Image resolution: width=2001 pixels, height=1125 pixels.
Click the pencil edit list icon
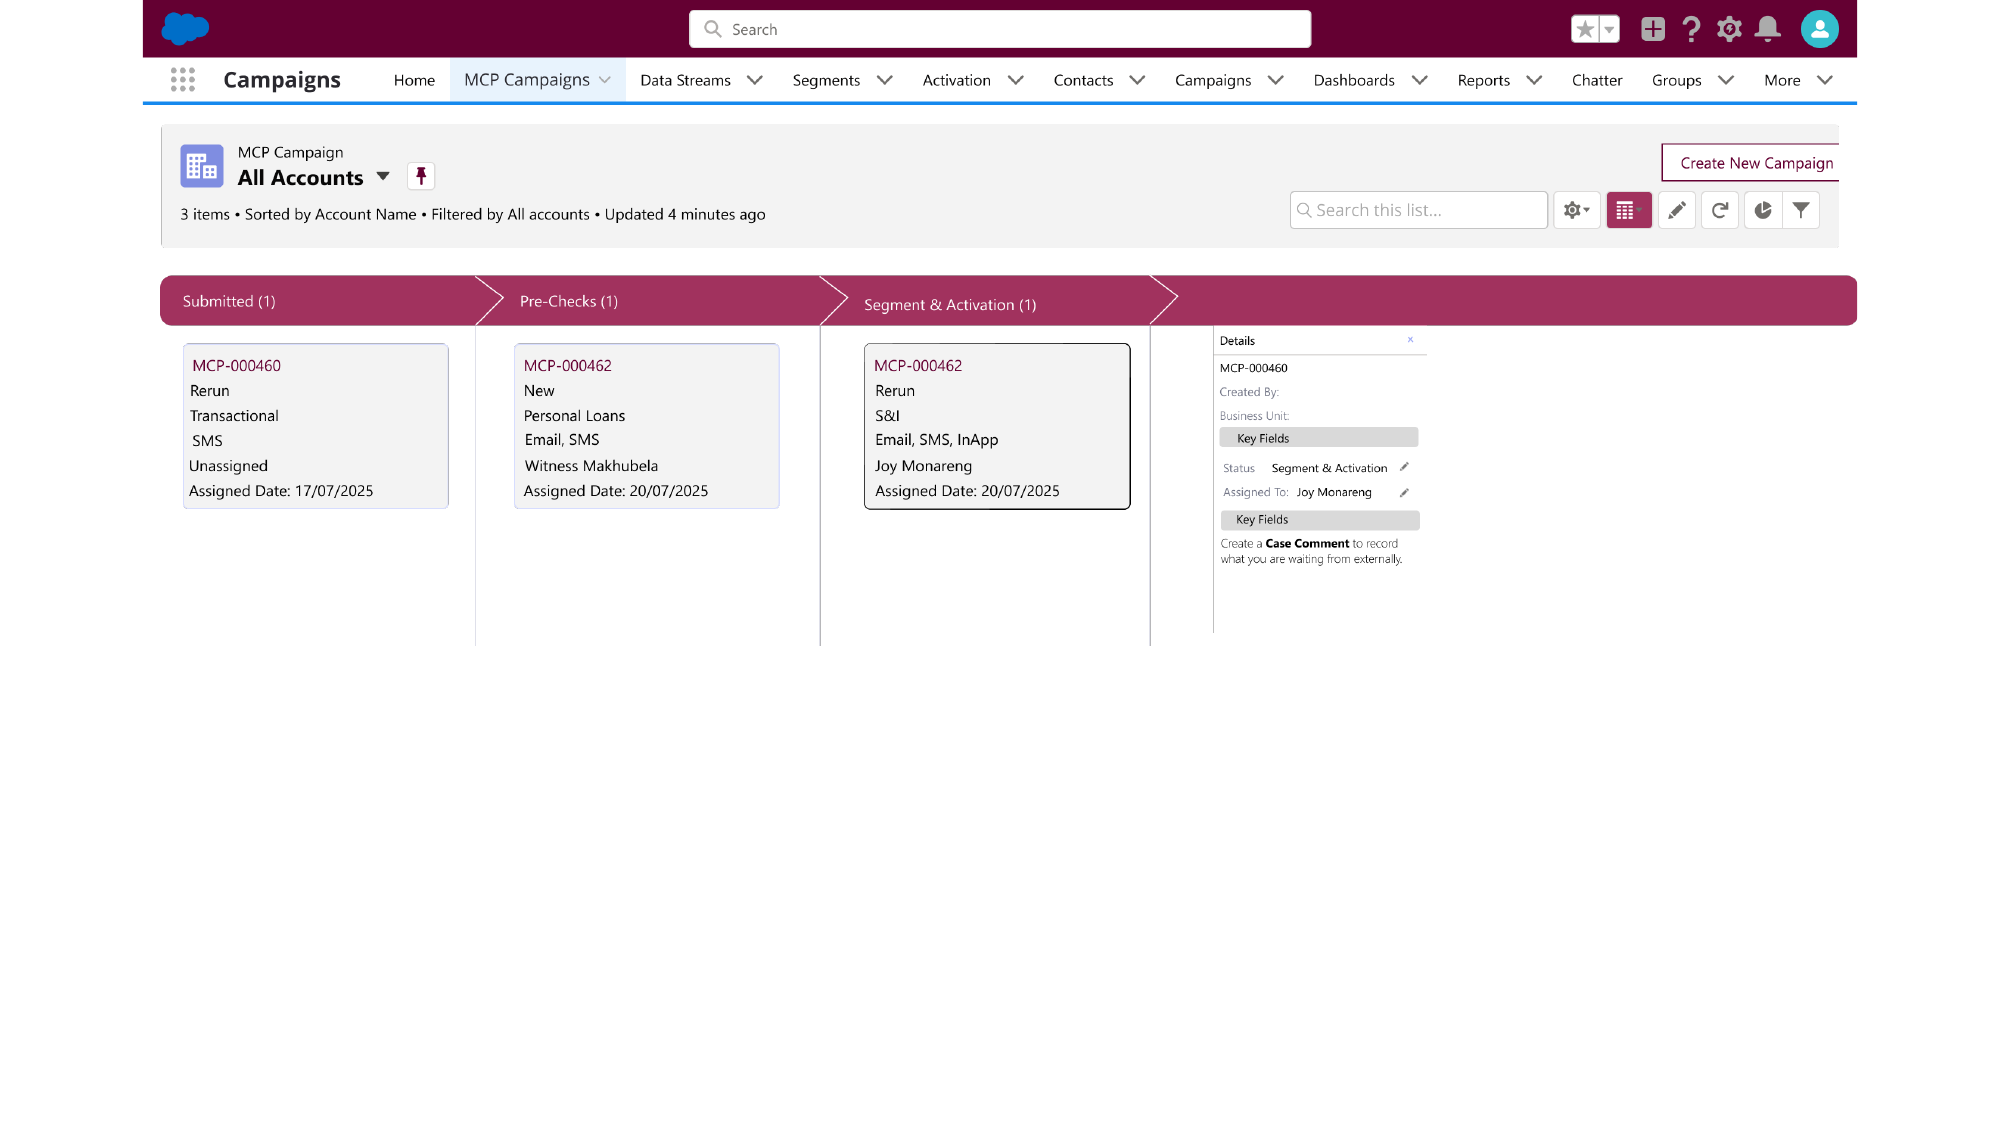coord(1677,210)
